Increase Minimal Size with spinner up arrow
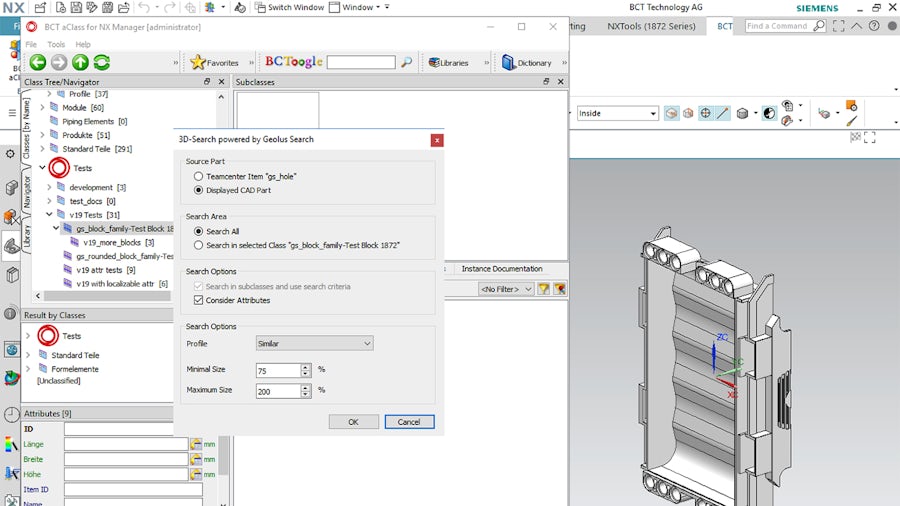Viewport: 900px width, 506px height. [x=306, y=367]
